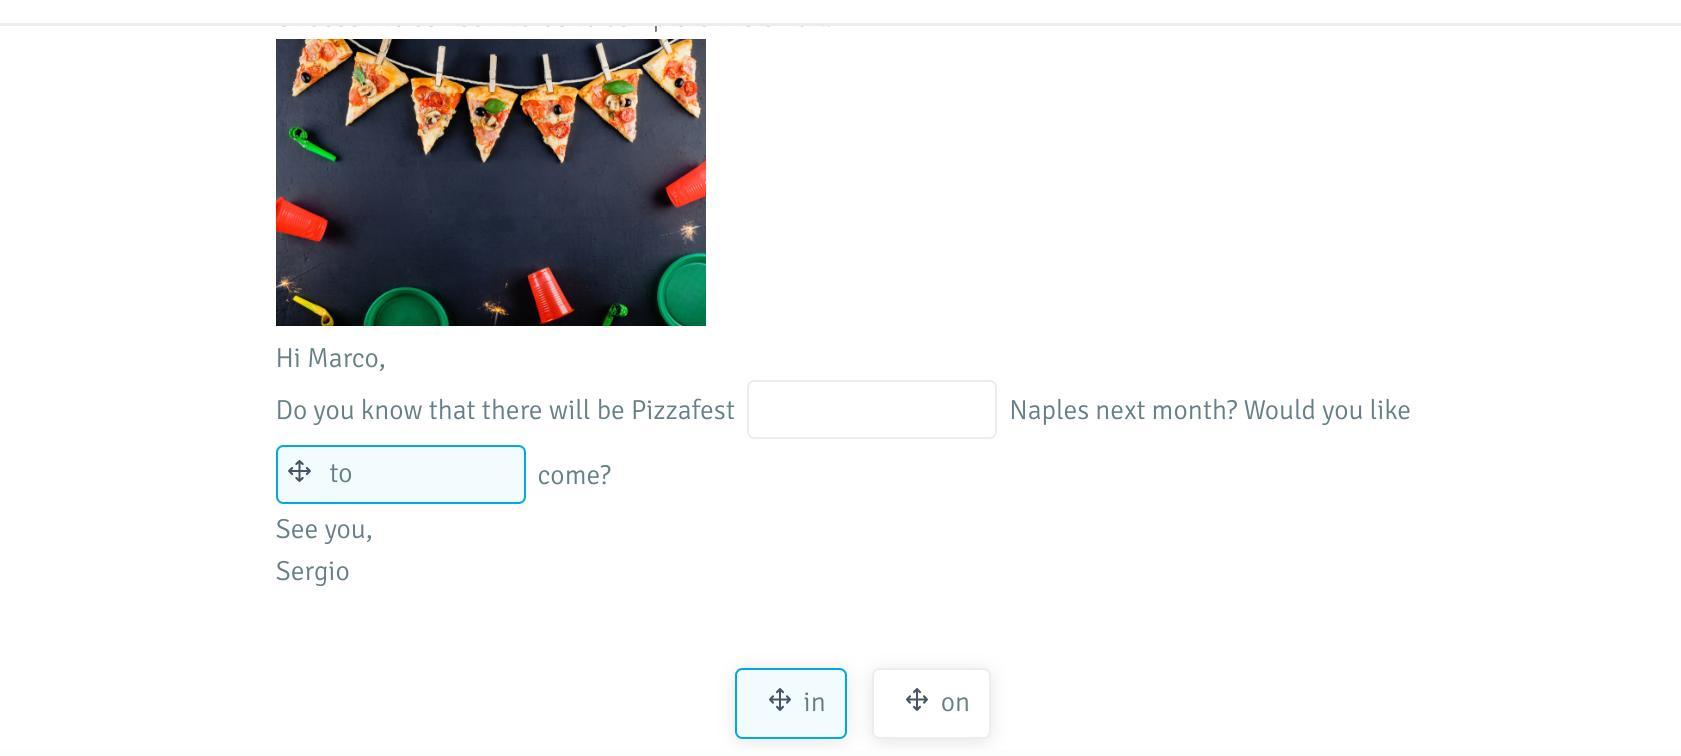Viewport: 1681px width, 756px height.
Task: Click "Do you know that there will be Pizzafest"
Action: 505,410
